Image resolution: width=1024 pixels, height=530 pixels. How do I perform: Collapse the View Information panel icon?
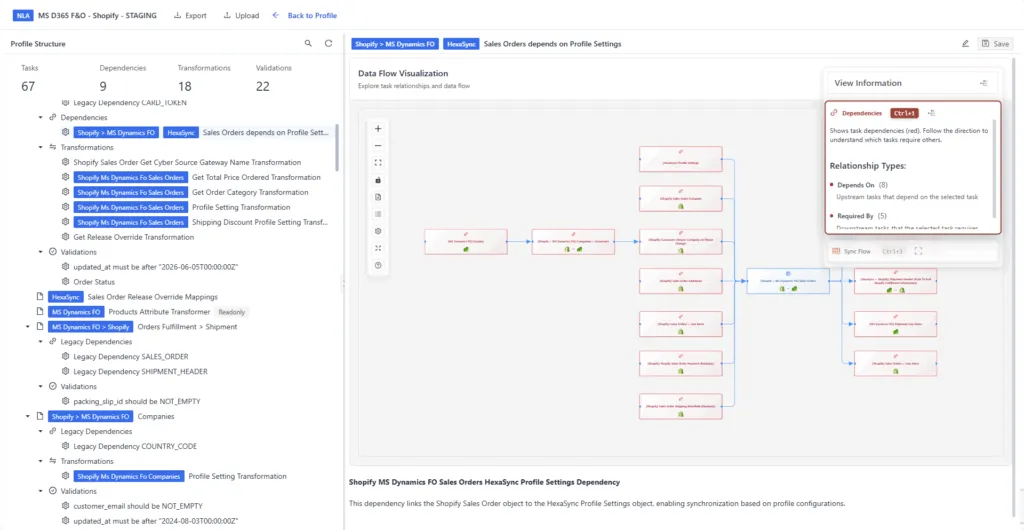(984, 83)
